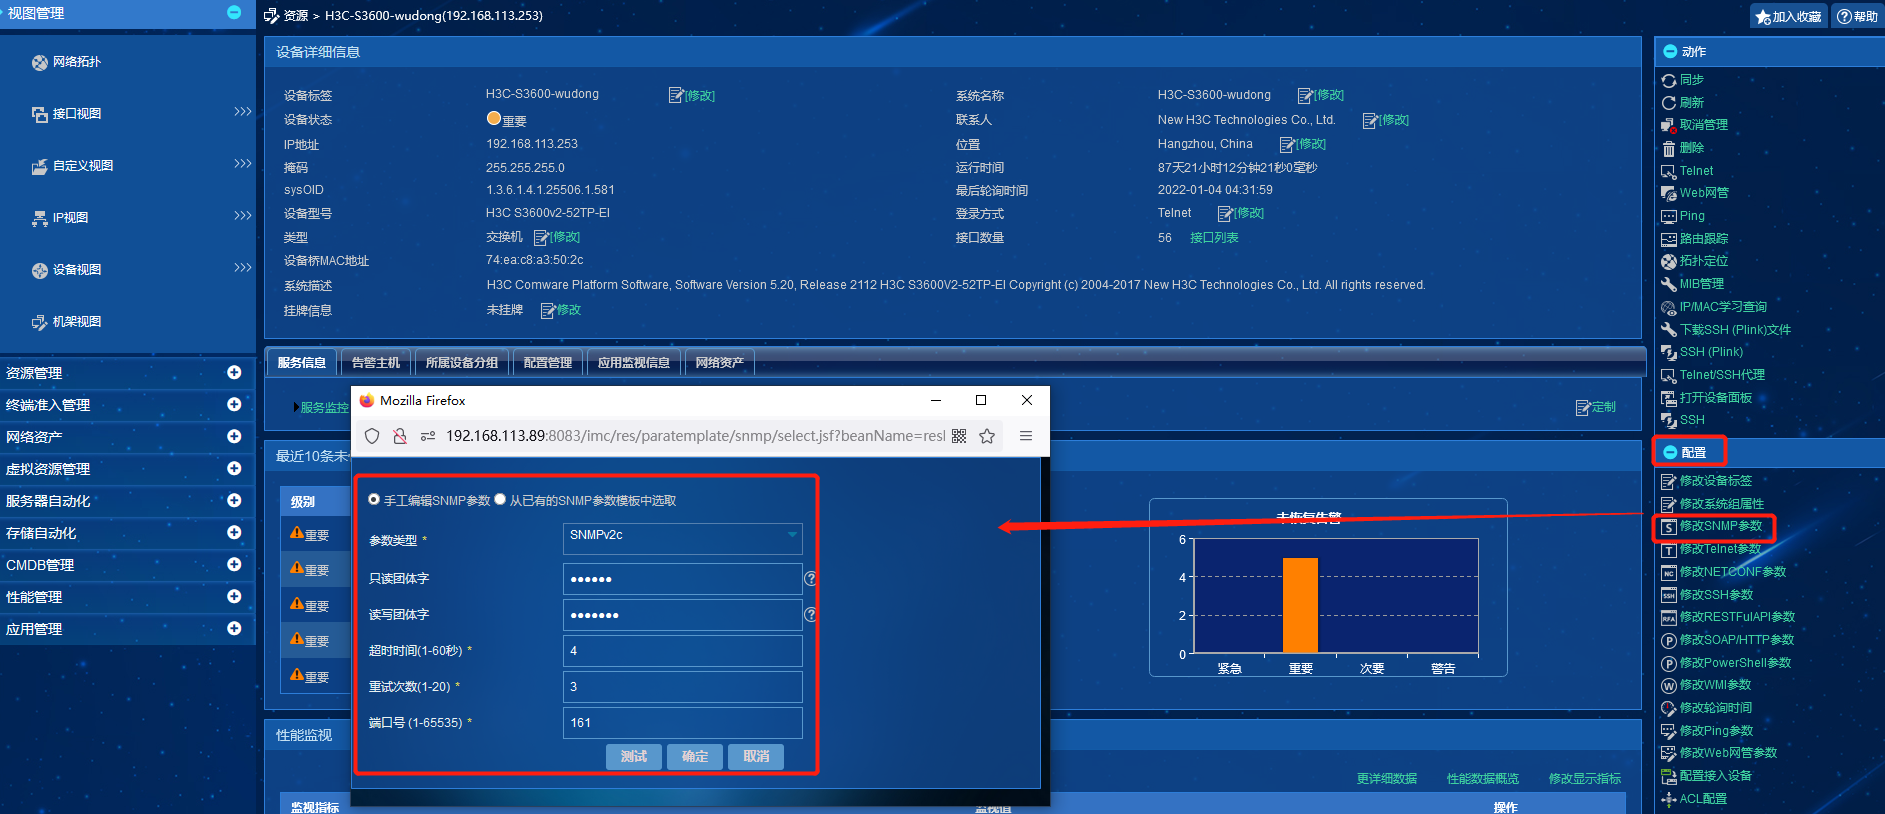
Task: Click the Firefox address bar URL
Action: (695, 436)
